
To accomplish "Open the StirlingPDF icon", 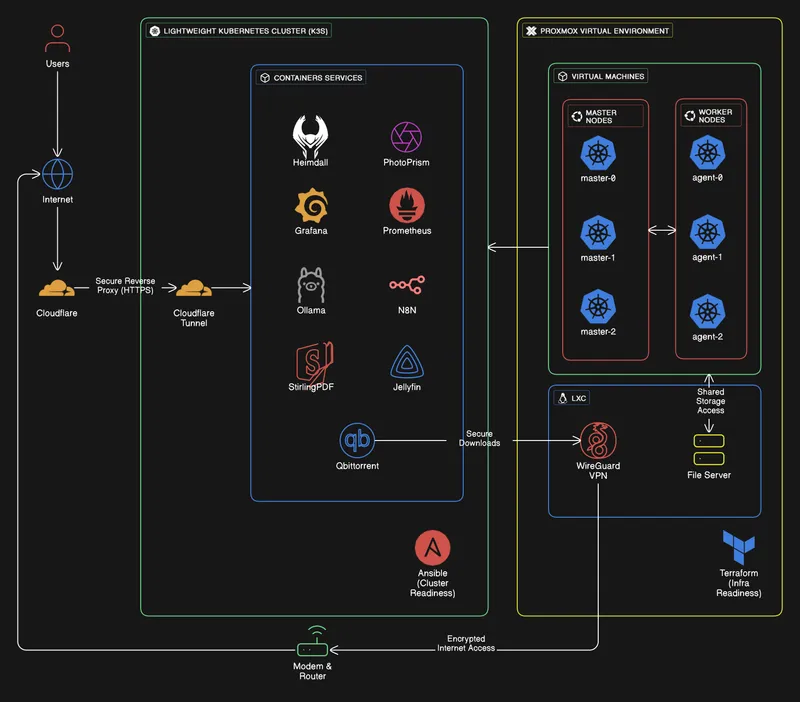I will tap(314, 363).
